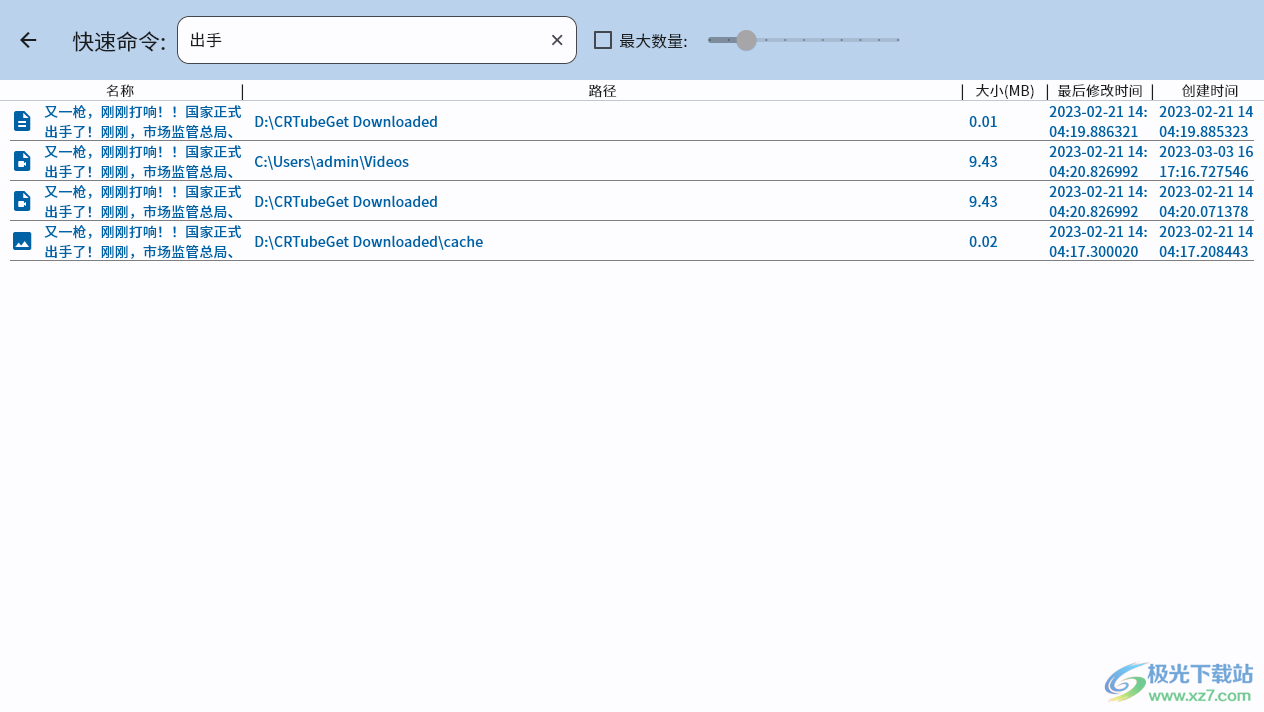Image resolution: width=1264 pixels, height=712 pixels.
Task: Sort by the 创建时间 column header
Action: [x=1210, y=91]
